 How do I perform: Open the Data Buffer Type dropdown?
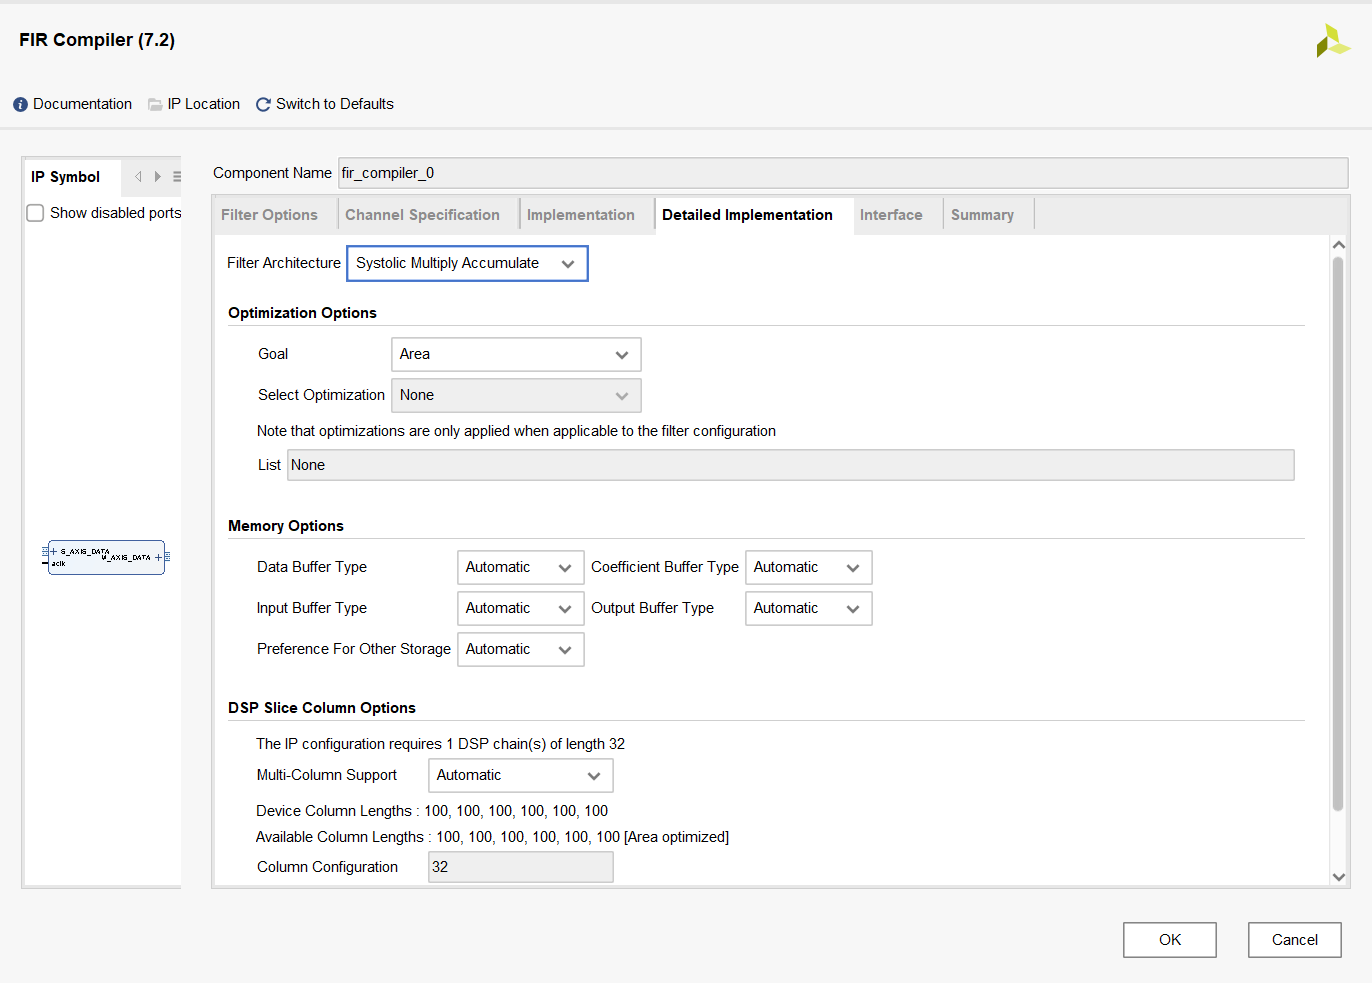521,568
